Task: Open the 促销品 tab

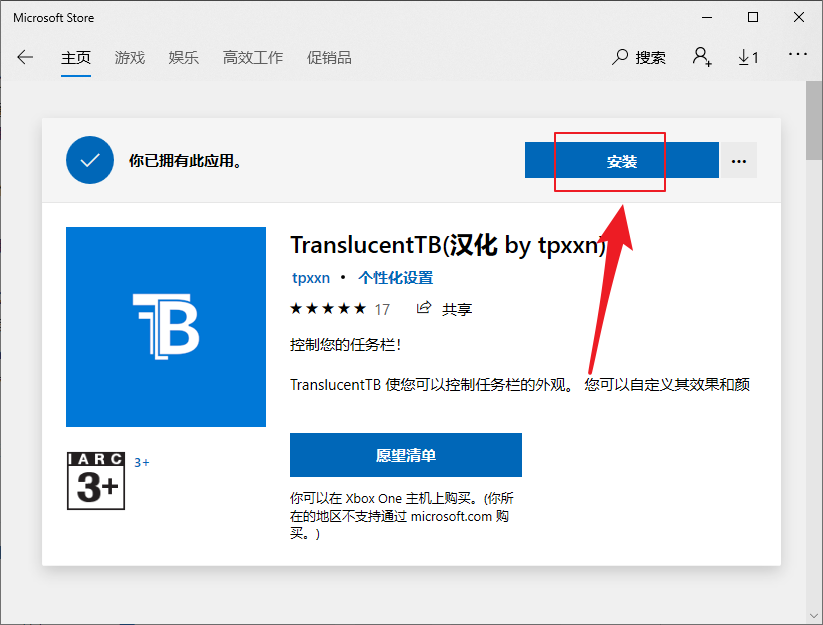Action: (x=329, y=57)
